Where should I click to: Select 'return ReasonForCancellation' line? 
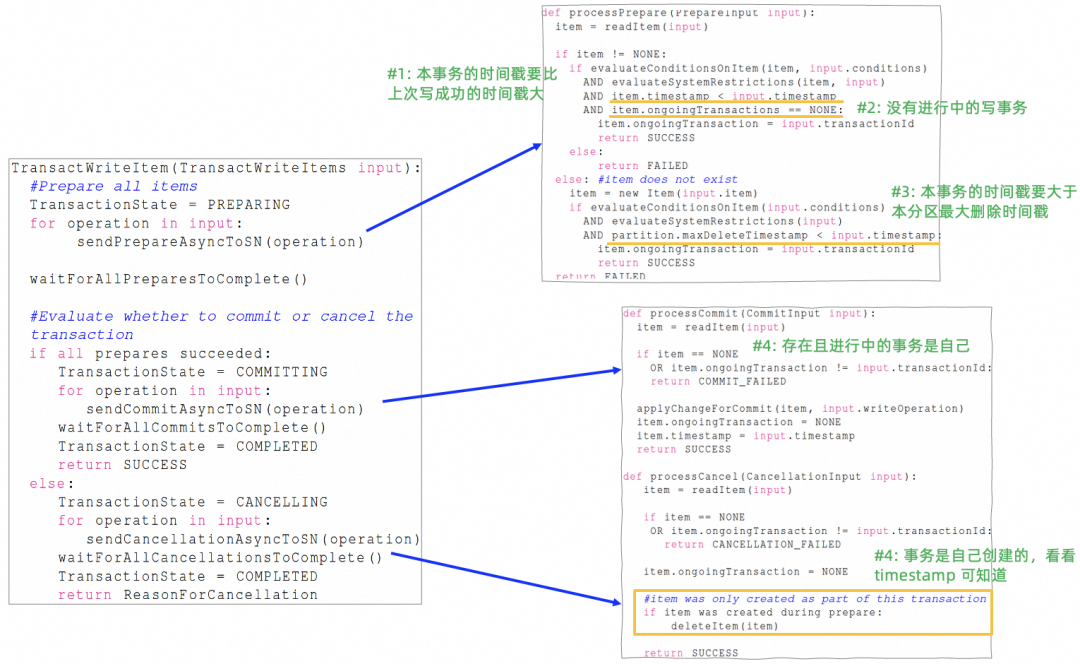tap(188, 596)
